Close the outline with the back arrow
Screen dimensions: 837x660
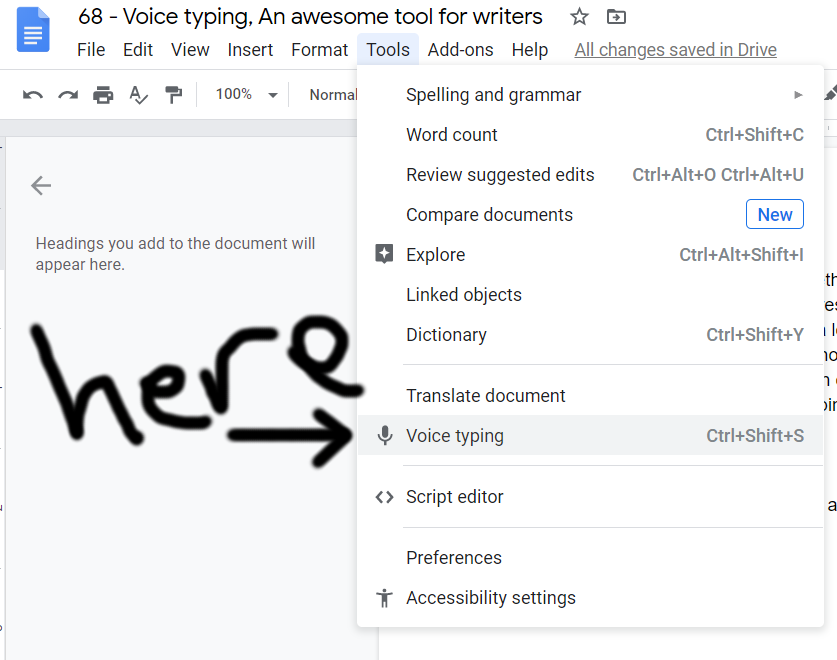click(41, 186)
